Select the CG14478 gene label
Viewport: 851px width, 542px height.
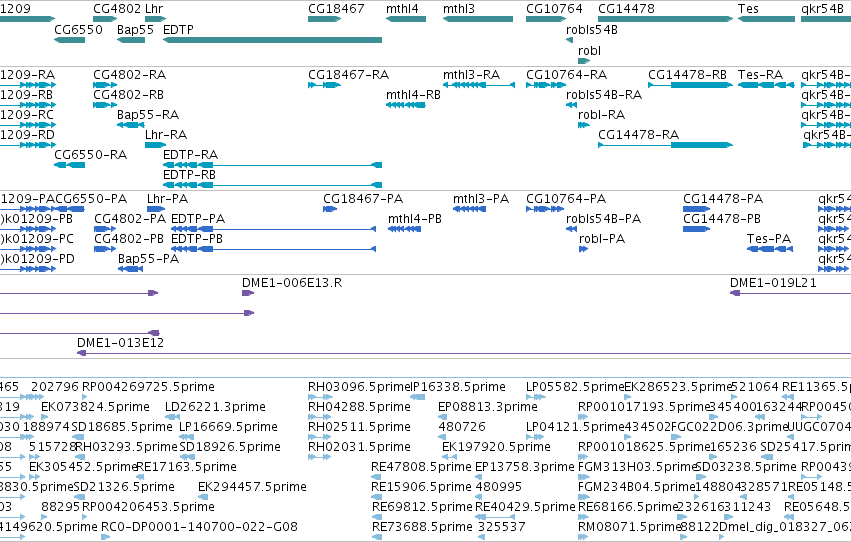[626, 9]
